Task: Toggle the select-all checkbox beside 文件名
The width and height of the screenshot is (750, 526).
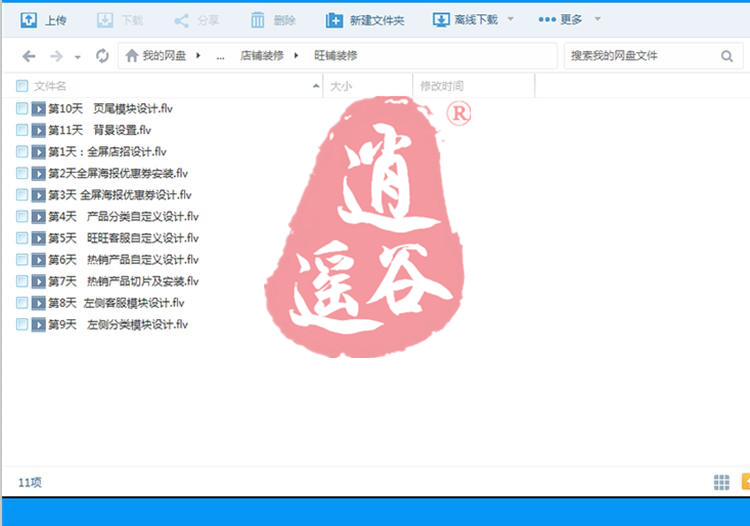Action: pos(22,86)
